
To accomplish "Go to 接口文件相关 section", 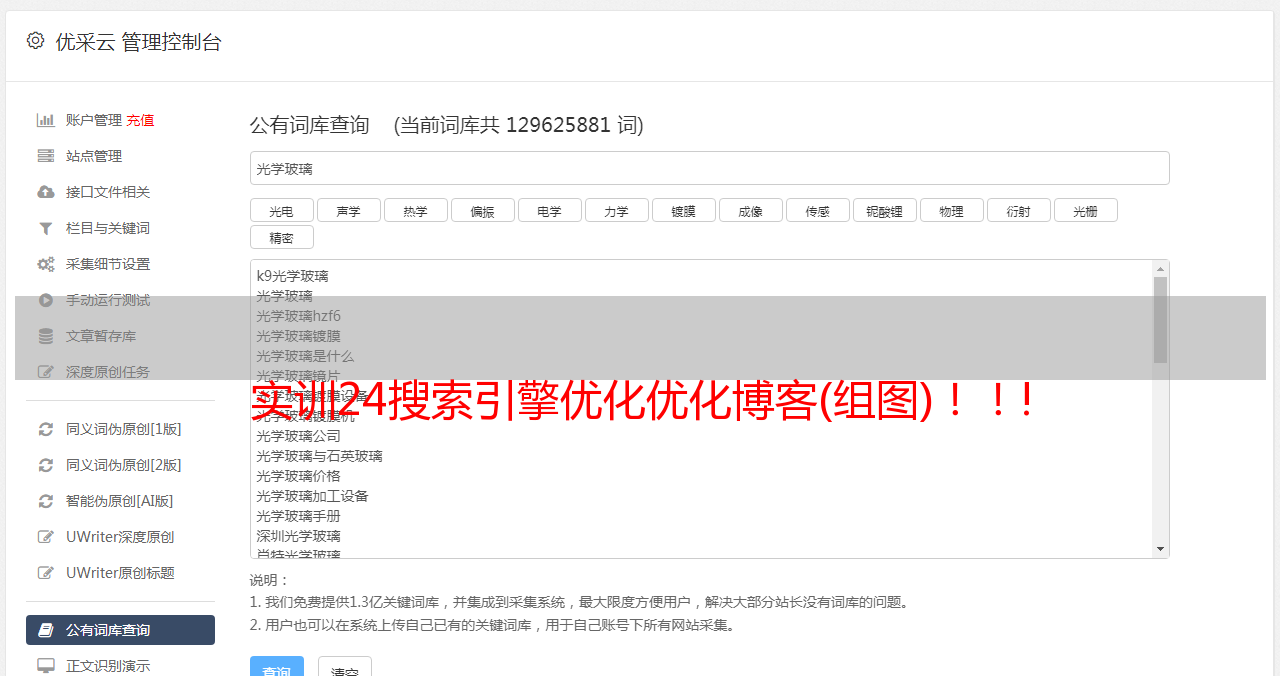I will pyautogui.click(x=108, y=192).
